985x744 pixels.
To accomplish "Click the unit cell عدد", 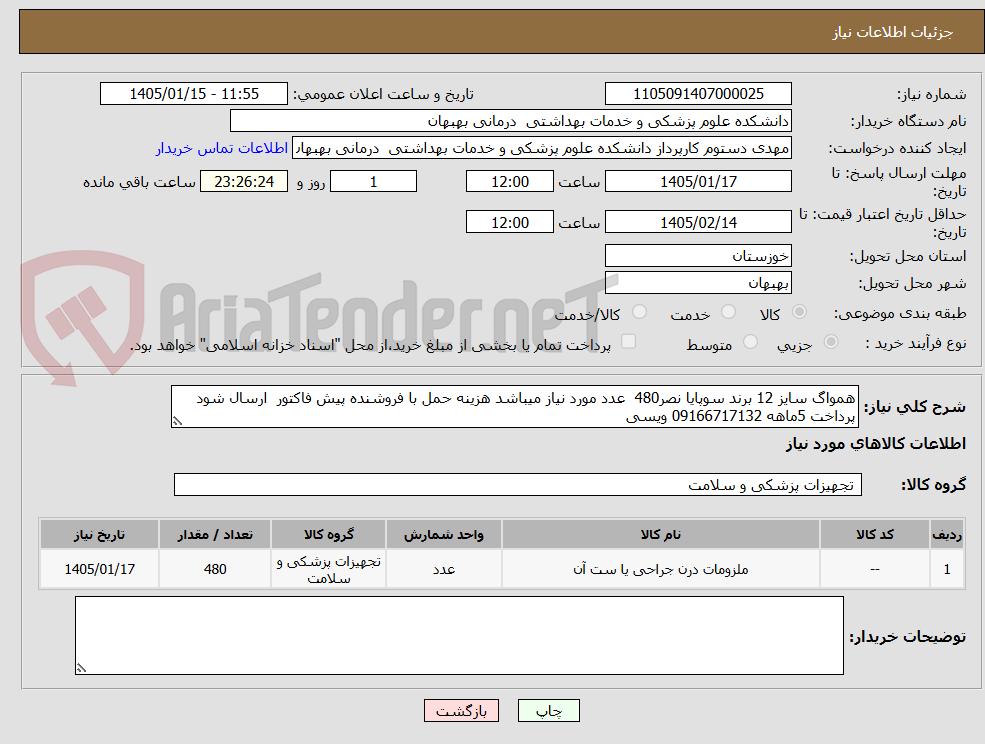I will coord(444,569).
